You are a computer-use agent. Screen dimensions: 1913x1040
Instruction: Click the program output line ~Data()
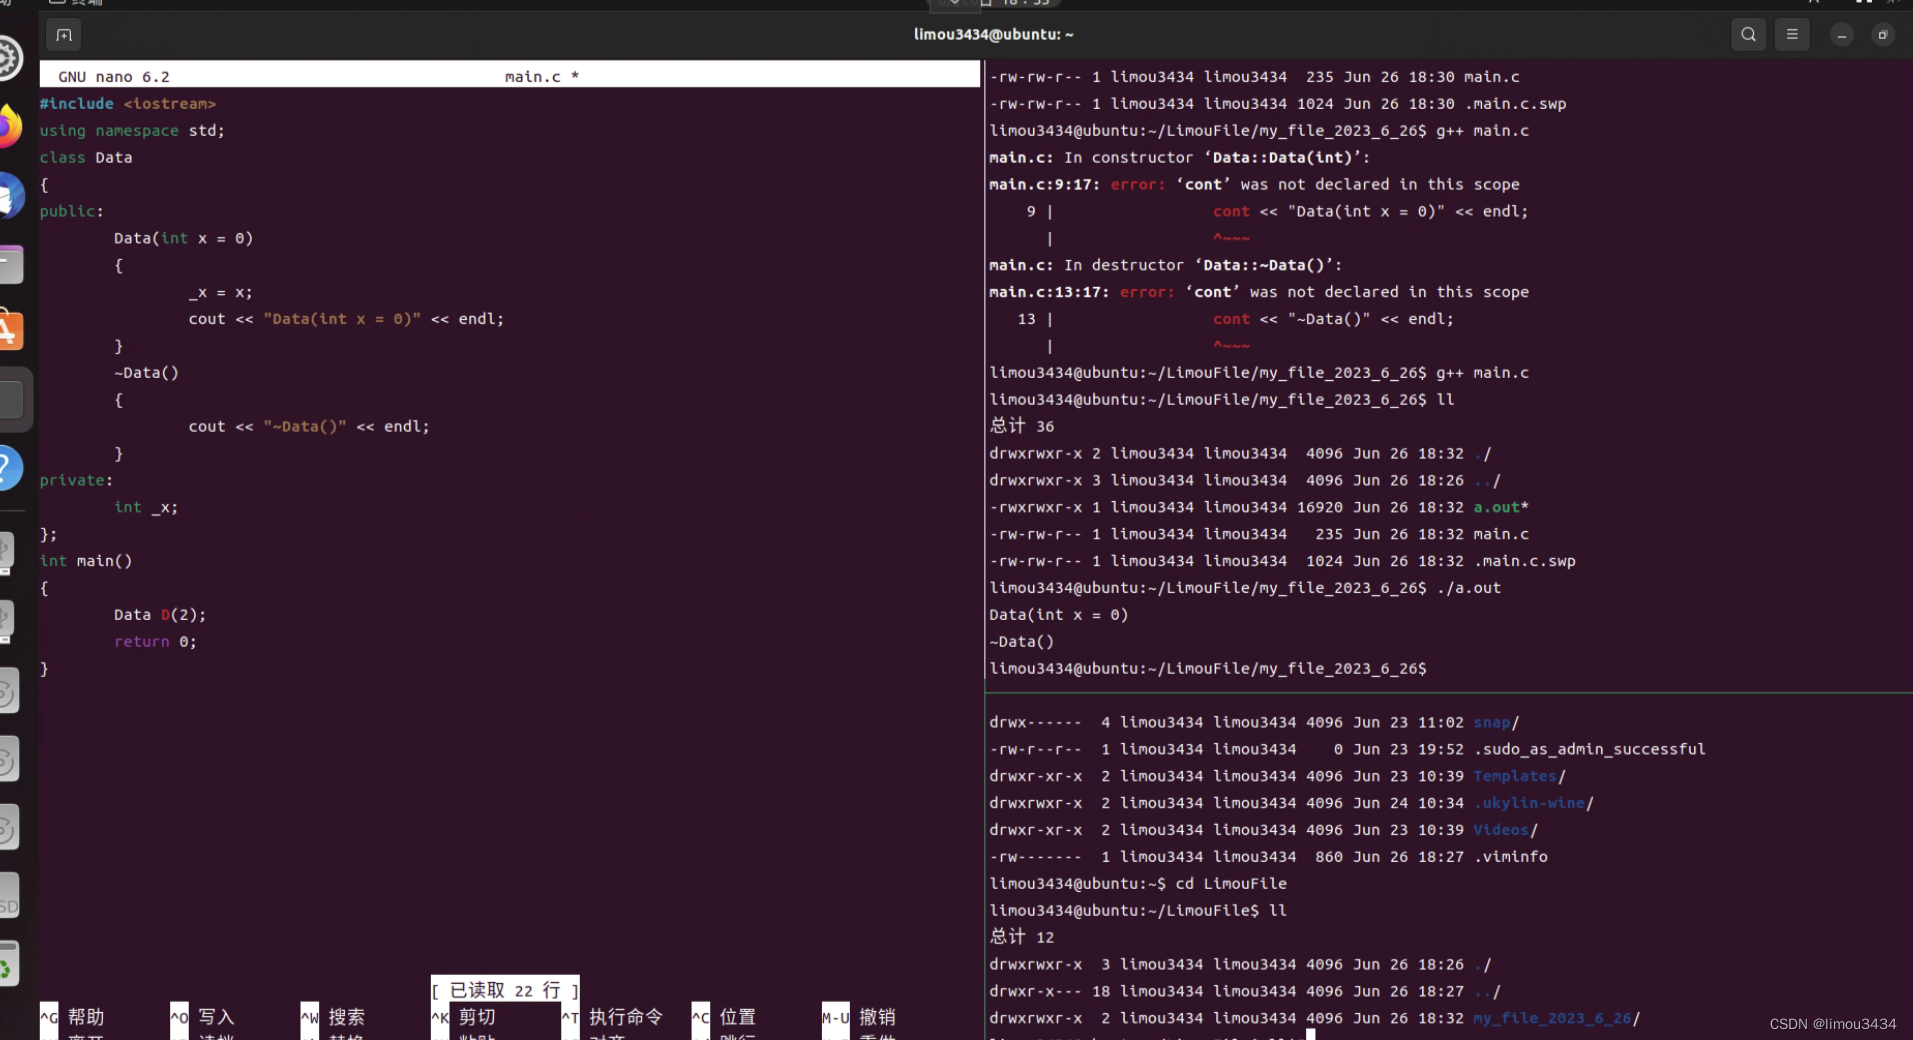[1021, 642]
